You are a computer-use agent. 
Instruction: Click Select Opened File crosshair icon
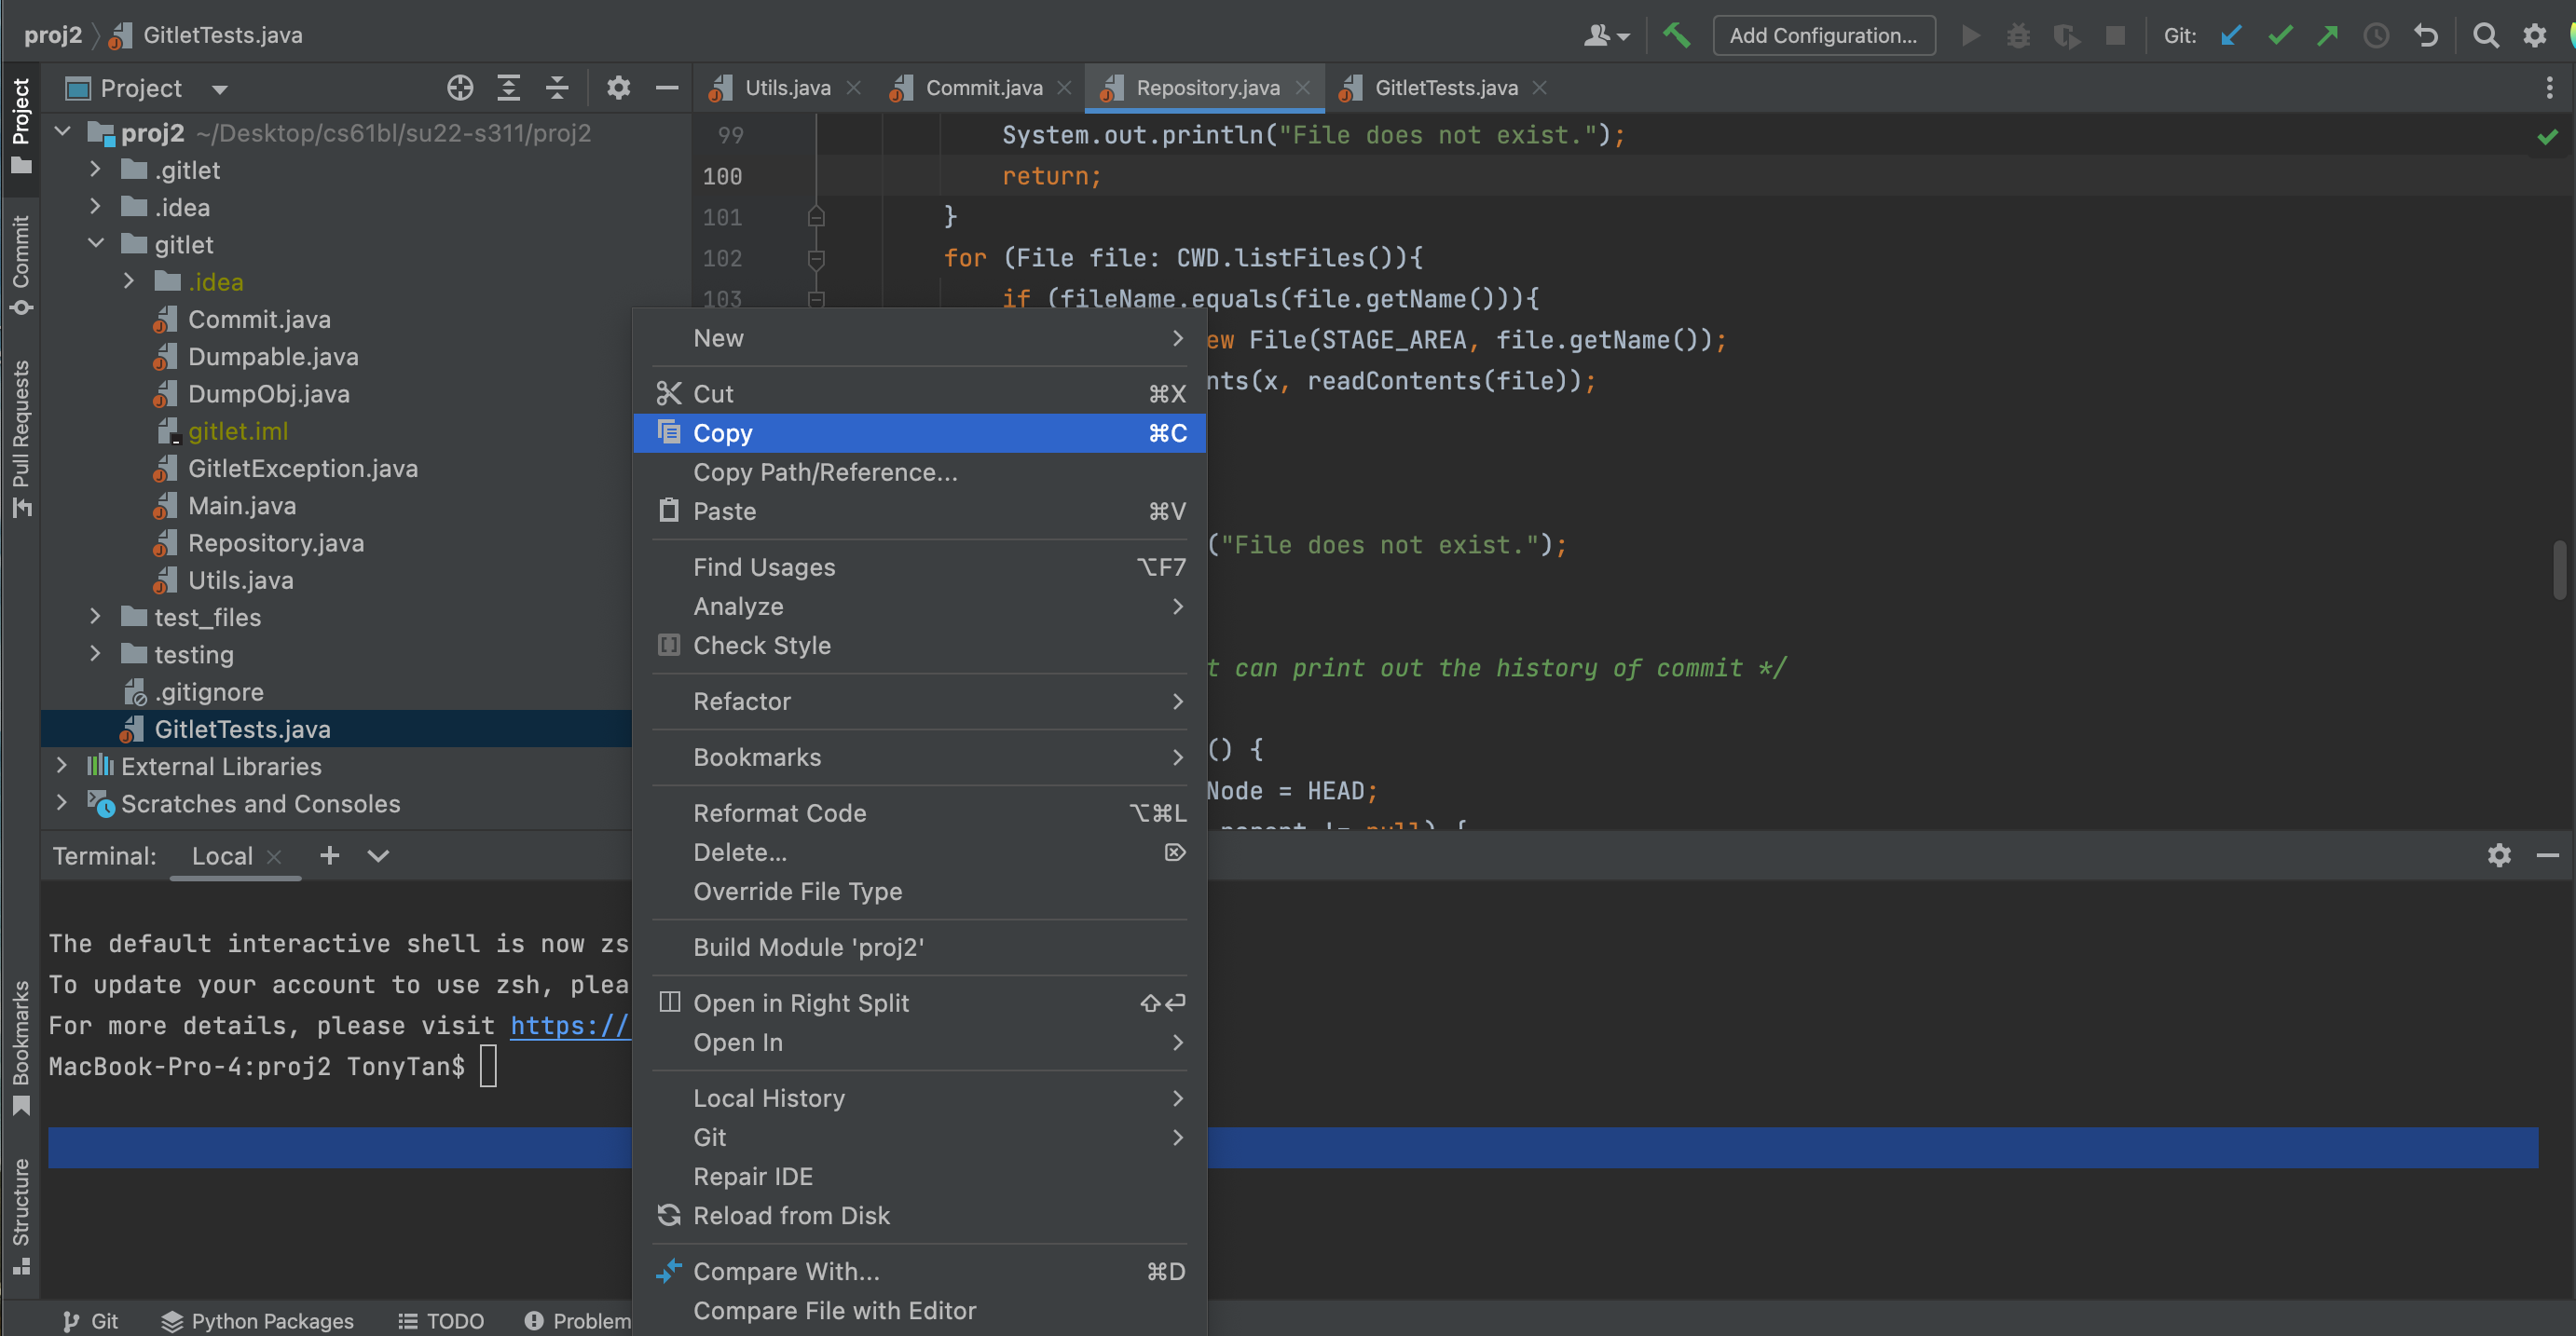459,88
